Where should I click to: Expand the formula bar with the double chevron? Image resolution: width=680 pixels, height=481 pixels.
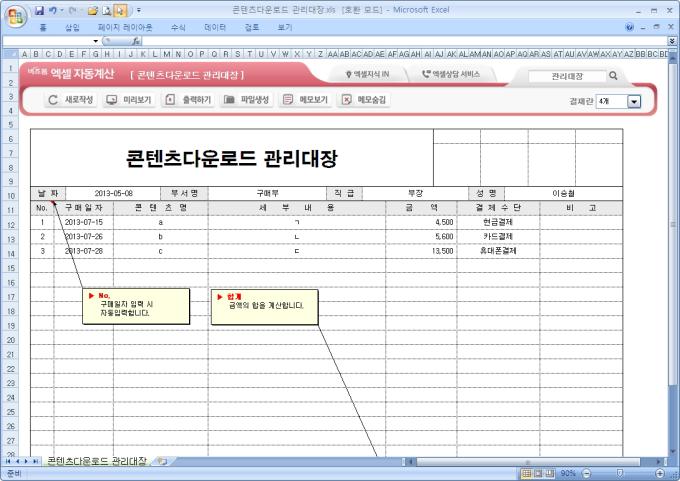pyautogui.click(x=672, y=41)
